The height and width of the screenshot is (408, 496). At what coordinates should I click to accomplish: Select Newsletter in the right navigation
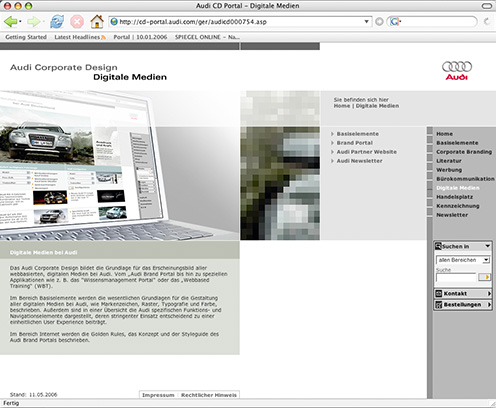tap(452, 215)
